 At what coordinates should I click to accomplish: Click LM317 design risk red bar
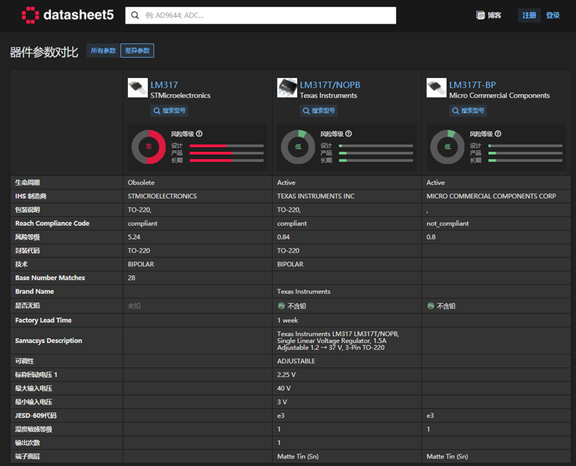click(208, 146)
